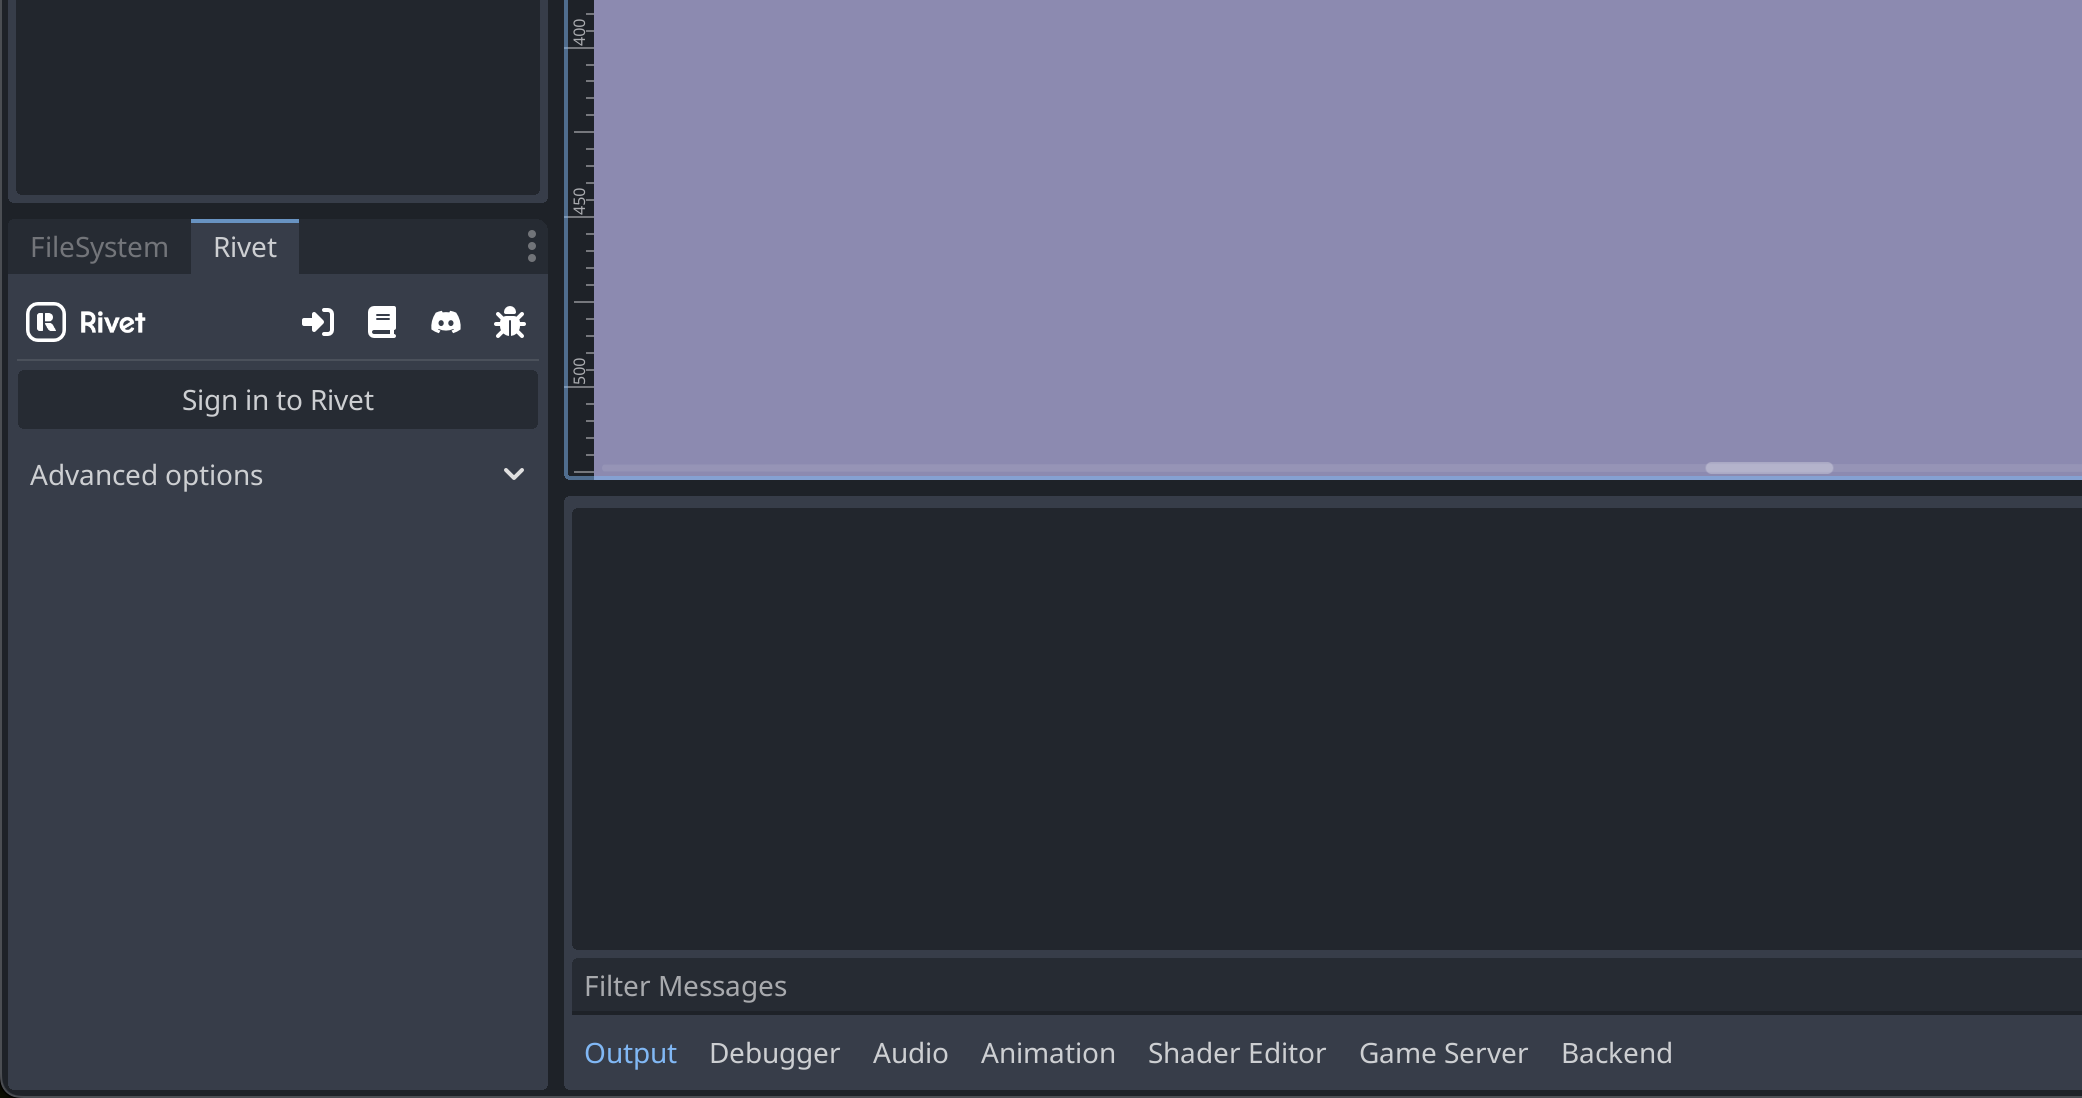Click the three-dot options menu
Image resolution: width=2082 pixels, height=1098 pixels.
[x=532, y=247]
